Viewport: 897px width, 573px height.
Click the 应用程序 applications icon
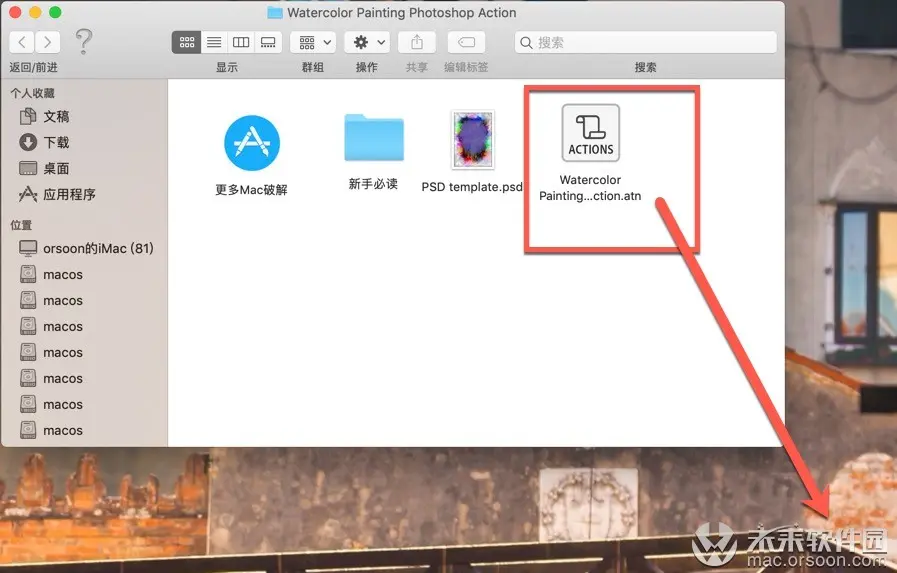tap(28, 194)
